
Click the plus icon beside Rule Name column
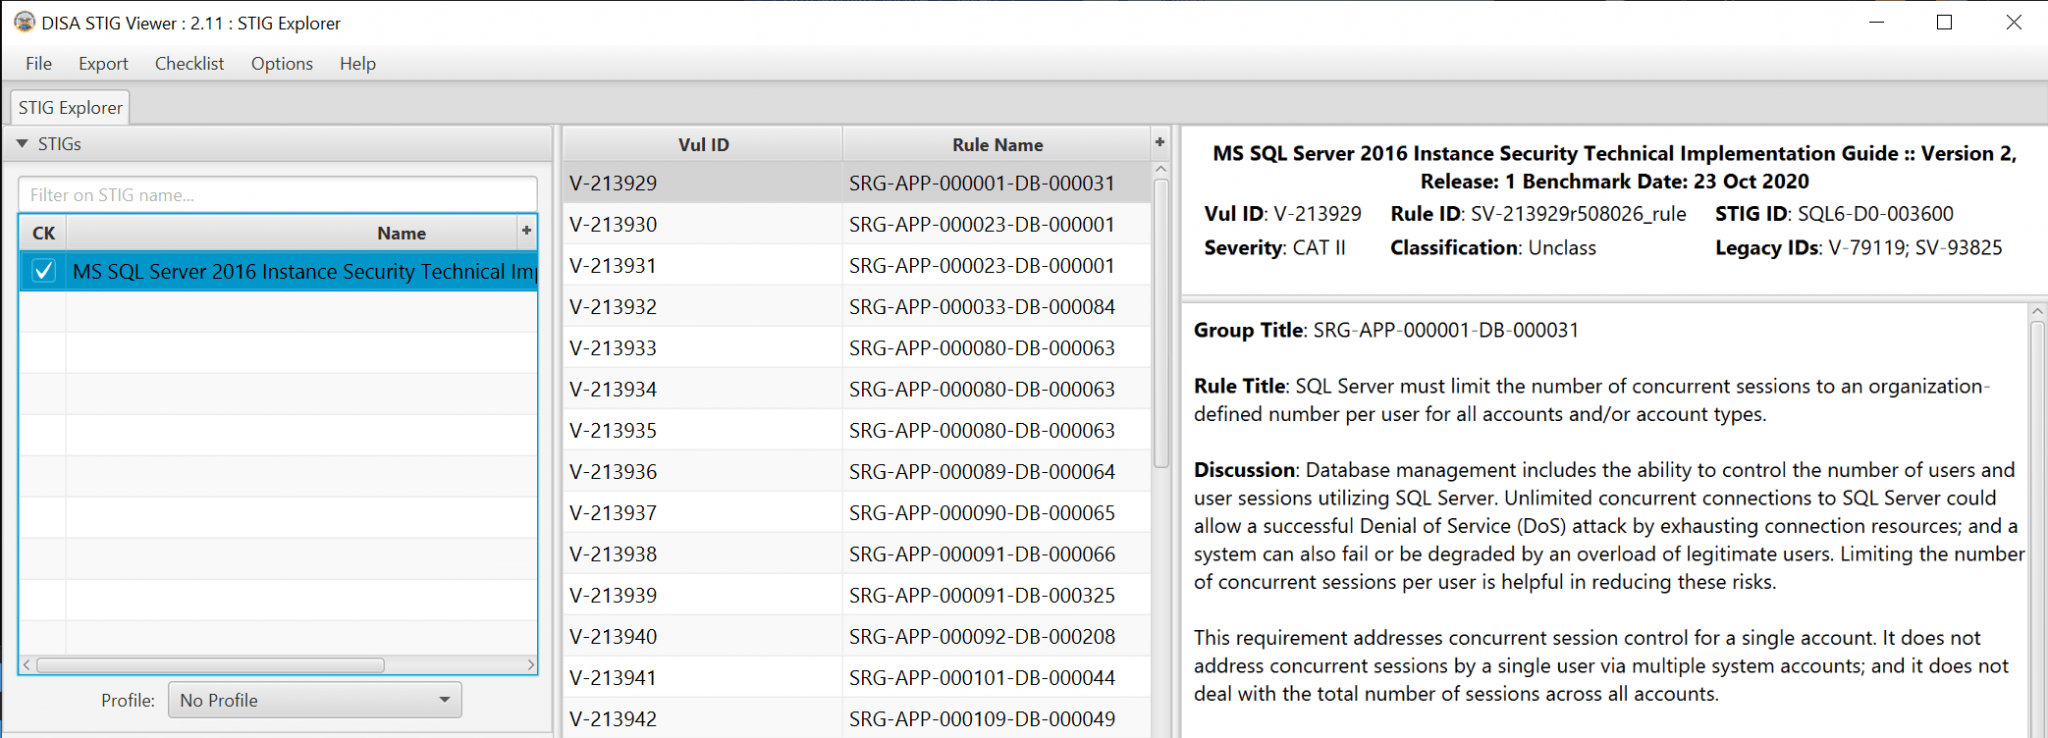[x=1160, y=143]
